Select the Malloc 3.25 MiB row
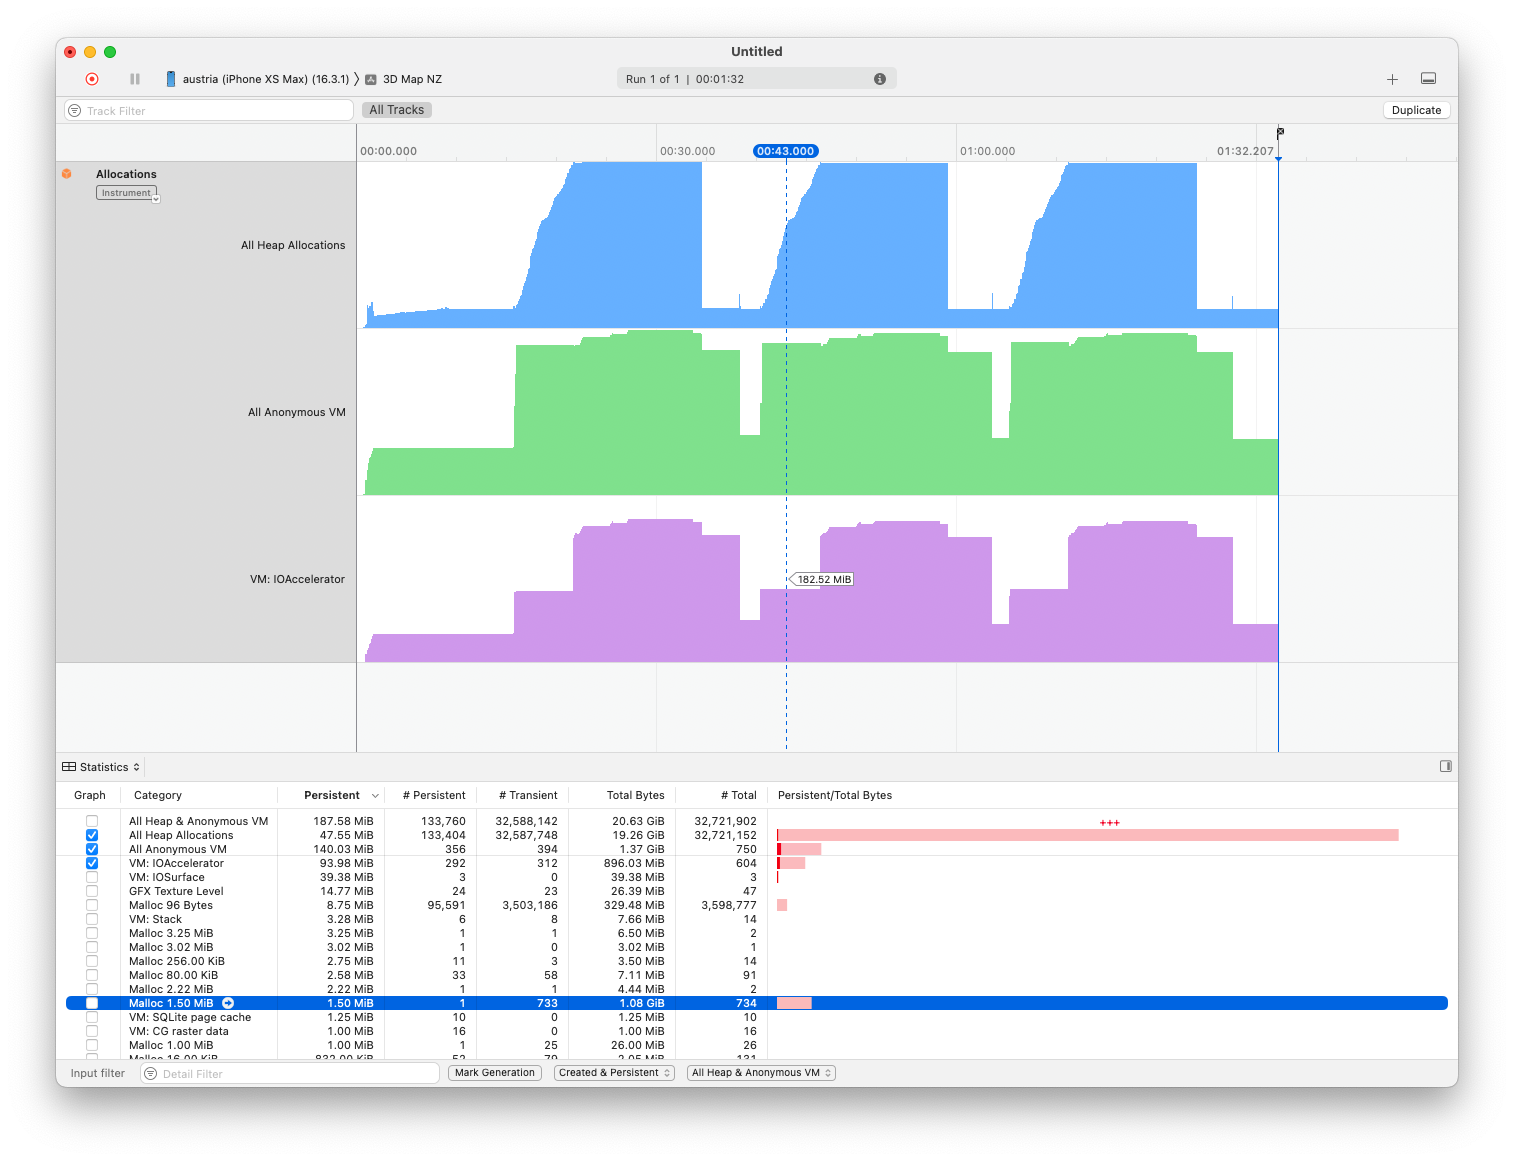The height and width of the screenshot is (1161, 1514). click(757, 933)
